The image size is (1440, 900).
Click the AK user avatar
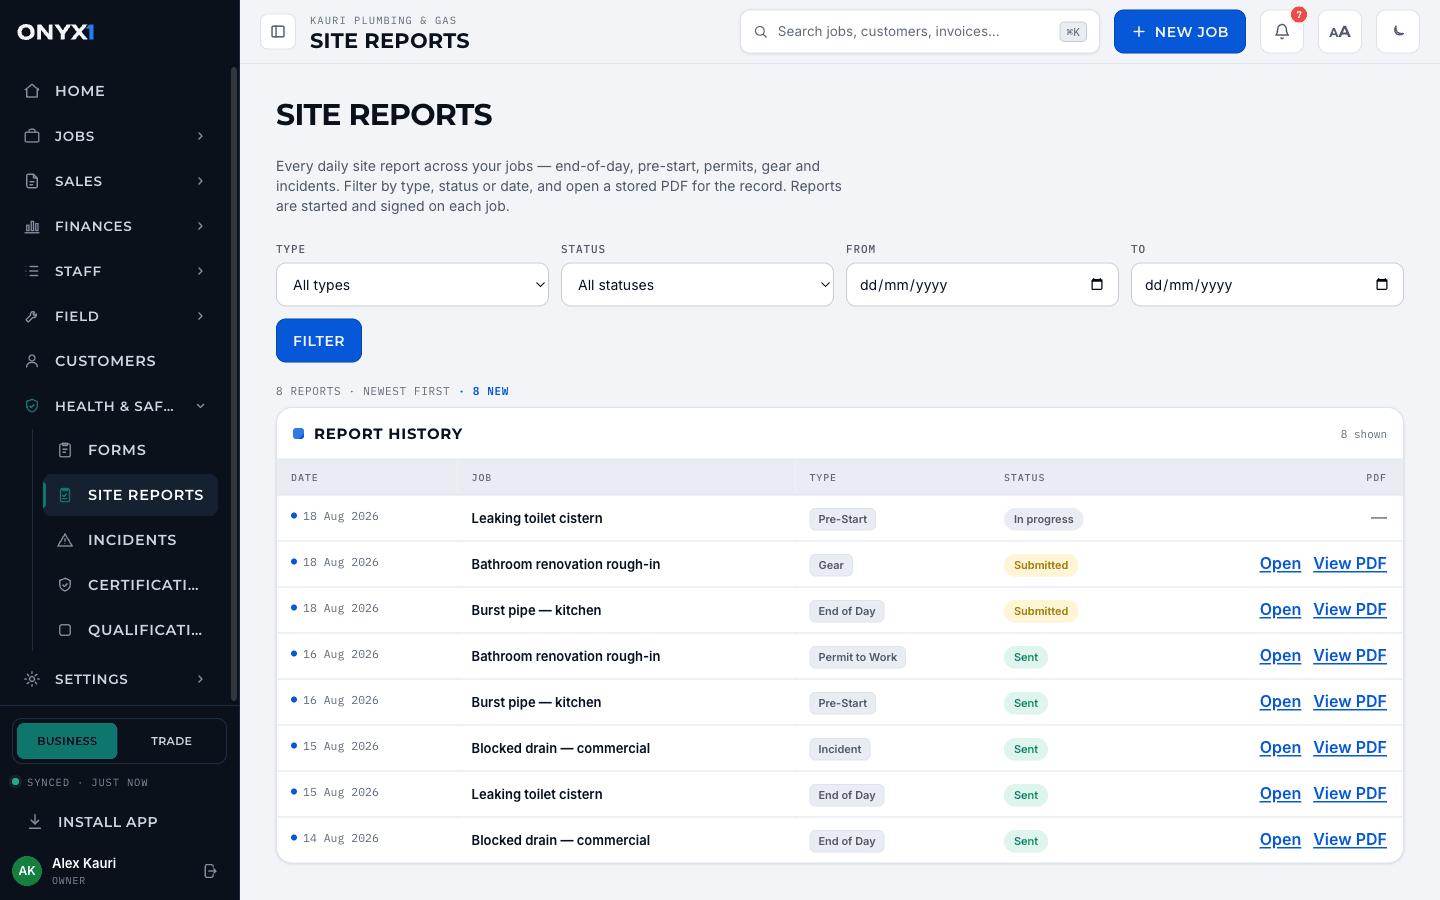27,871
